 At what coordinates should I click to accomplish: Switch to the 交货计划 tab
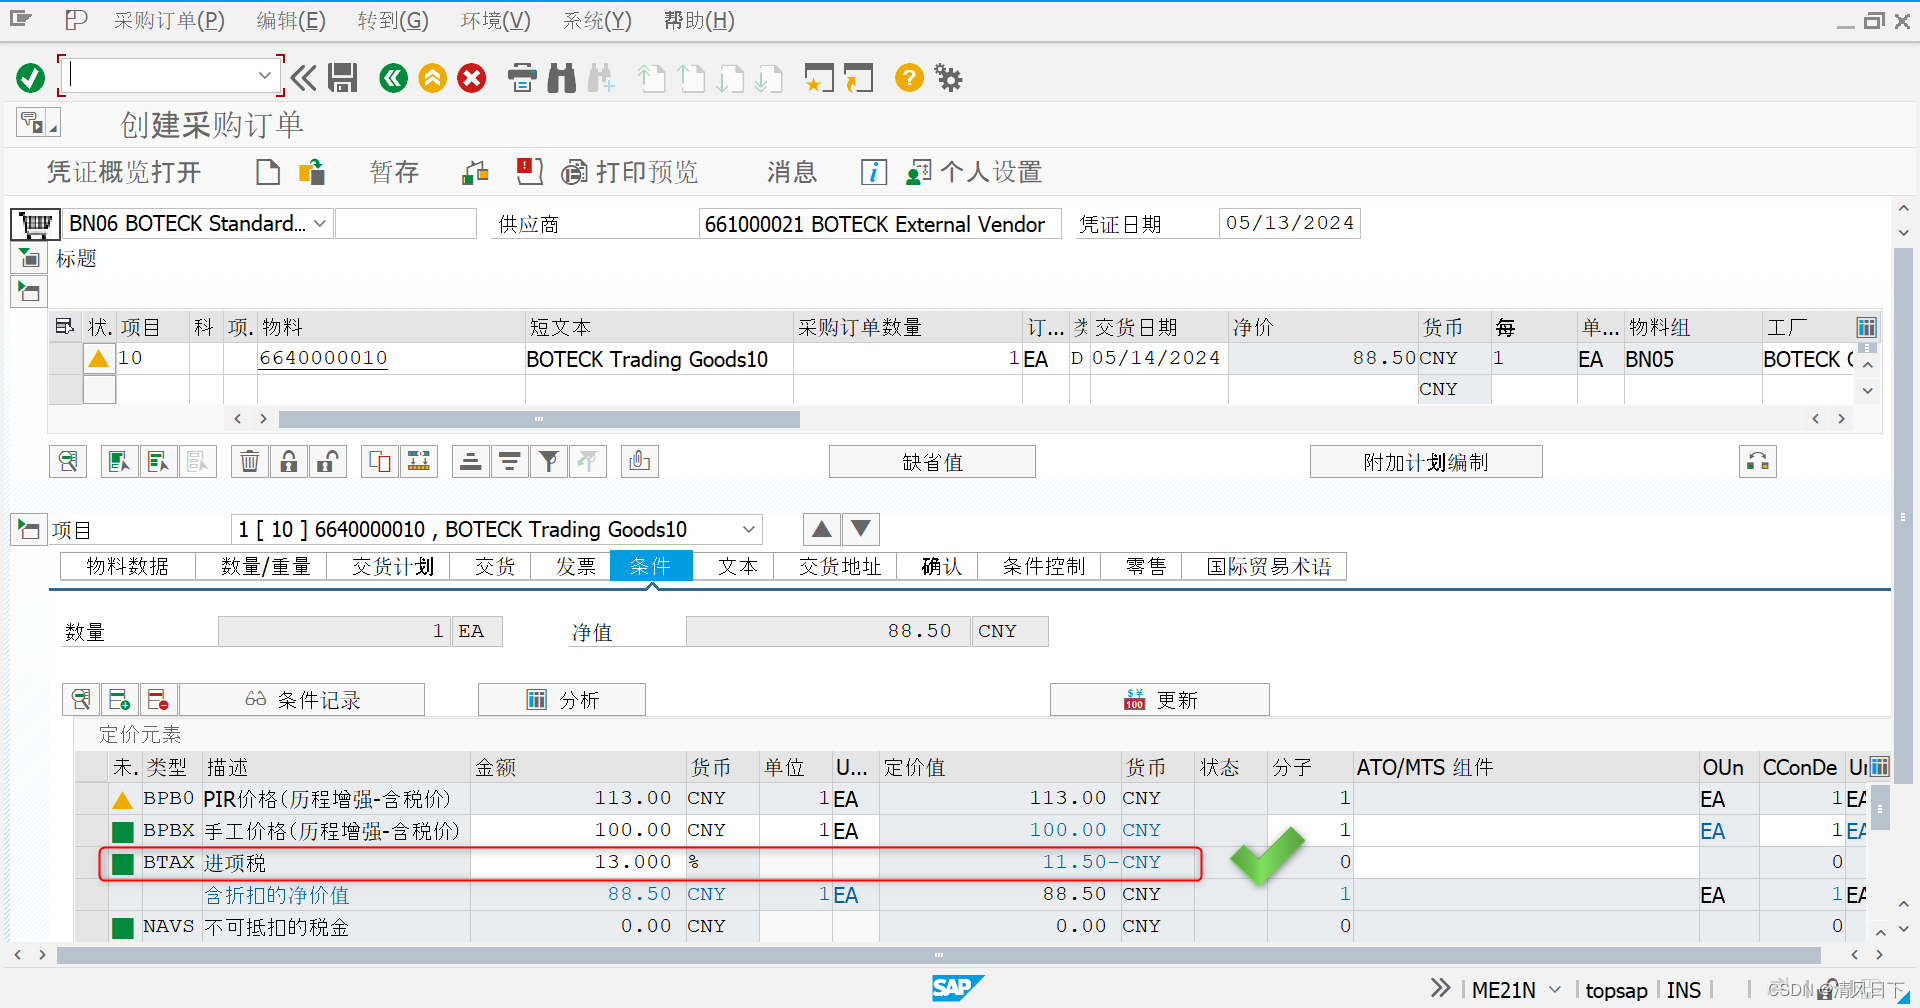coord(393,566)
